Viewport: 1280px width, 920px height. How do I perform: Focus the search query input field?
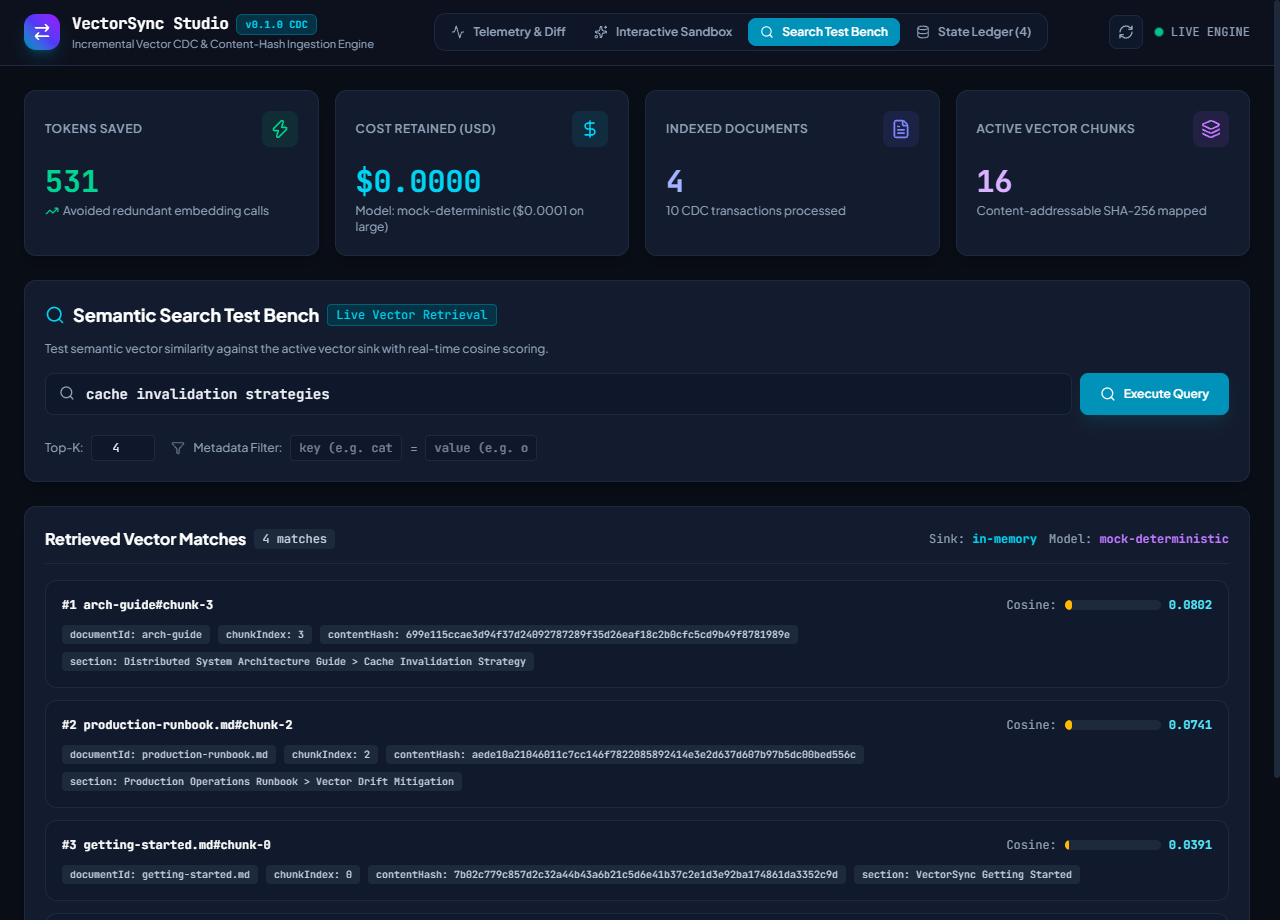(558, 394)
